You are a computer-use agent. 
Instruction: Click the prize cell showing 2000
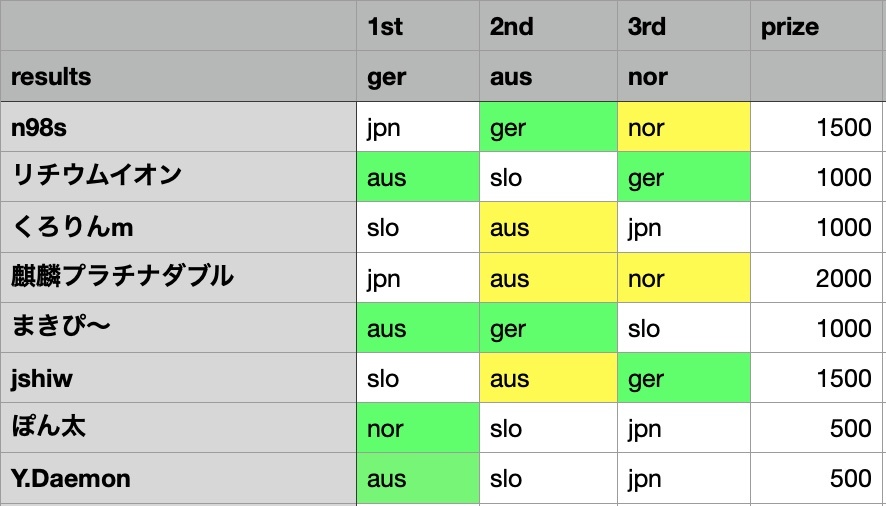tap(816, 278)
